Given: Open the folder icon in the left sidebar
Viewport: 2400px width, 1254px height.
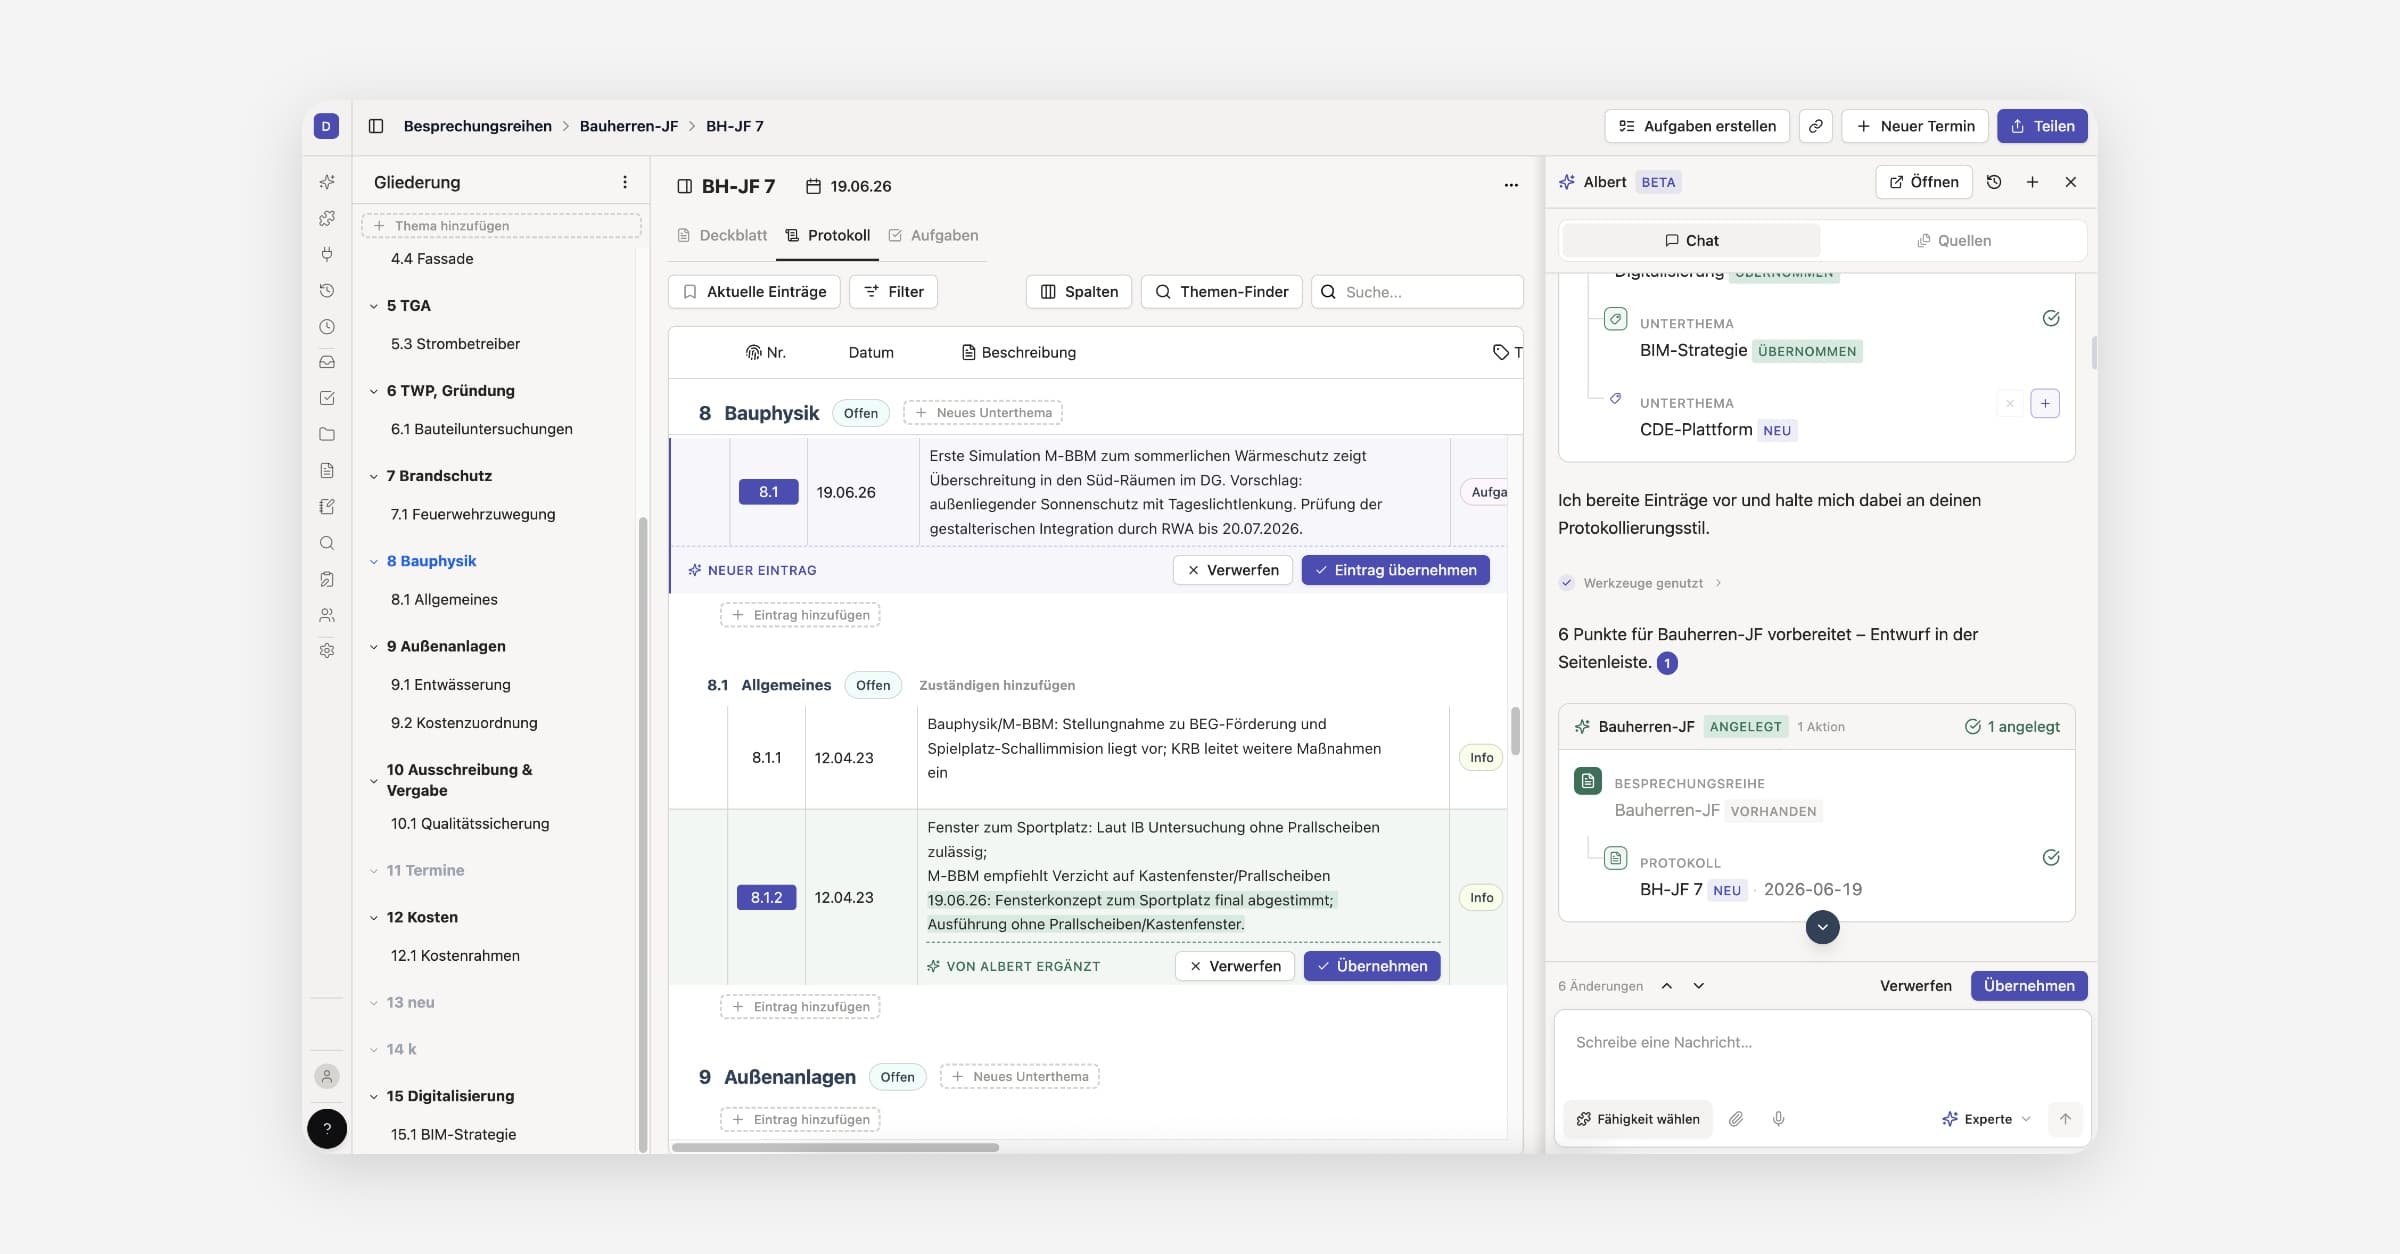Looking at the screenshot, I should click(327, 434).
